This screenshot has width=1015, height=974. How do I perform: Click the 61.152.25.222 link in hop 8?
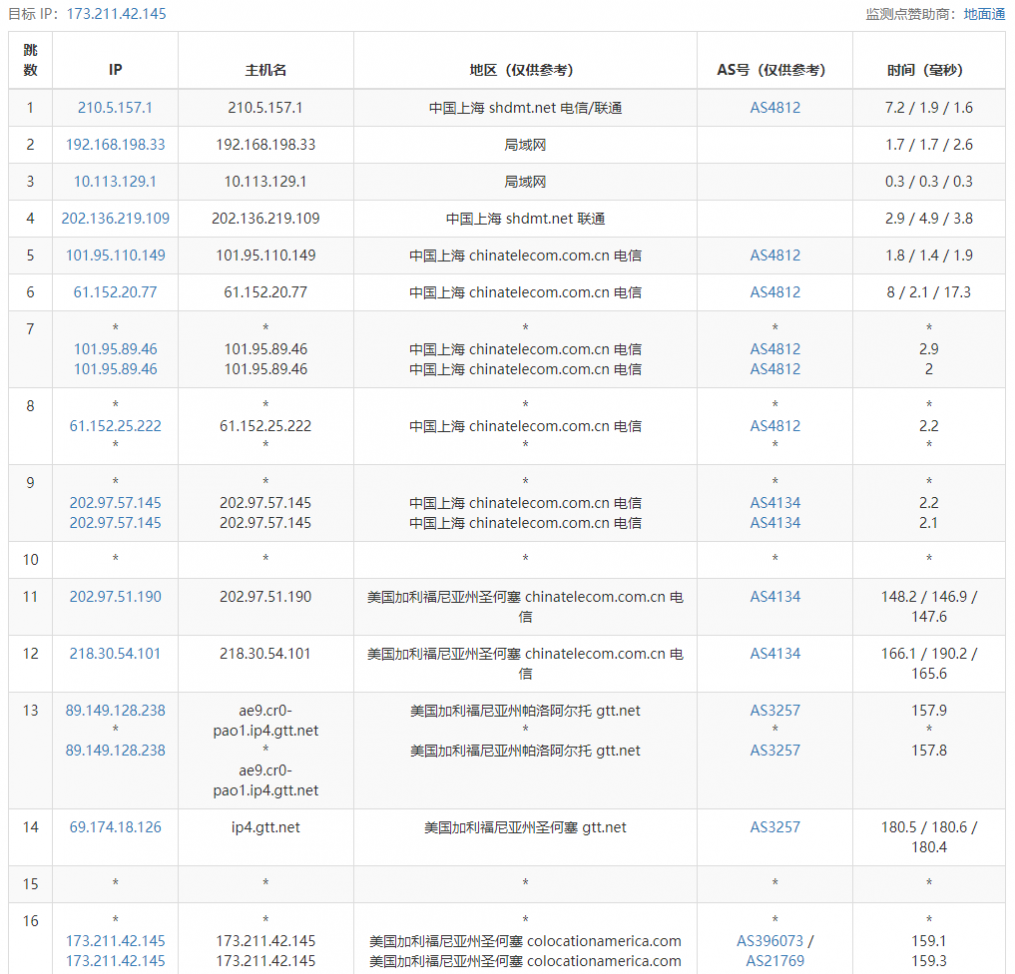[x=115, y=426]
